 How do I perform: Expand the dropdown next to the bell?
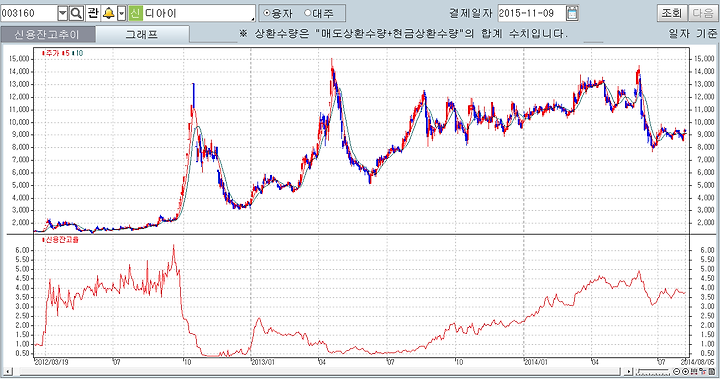(x=121, y=13)
